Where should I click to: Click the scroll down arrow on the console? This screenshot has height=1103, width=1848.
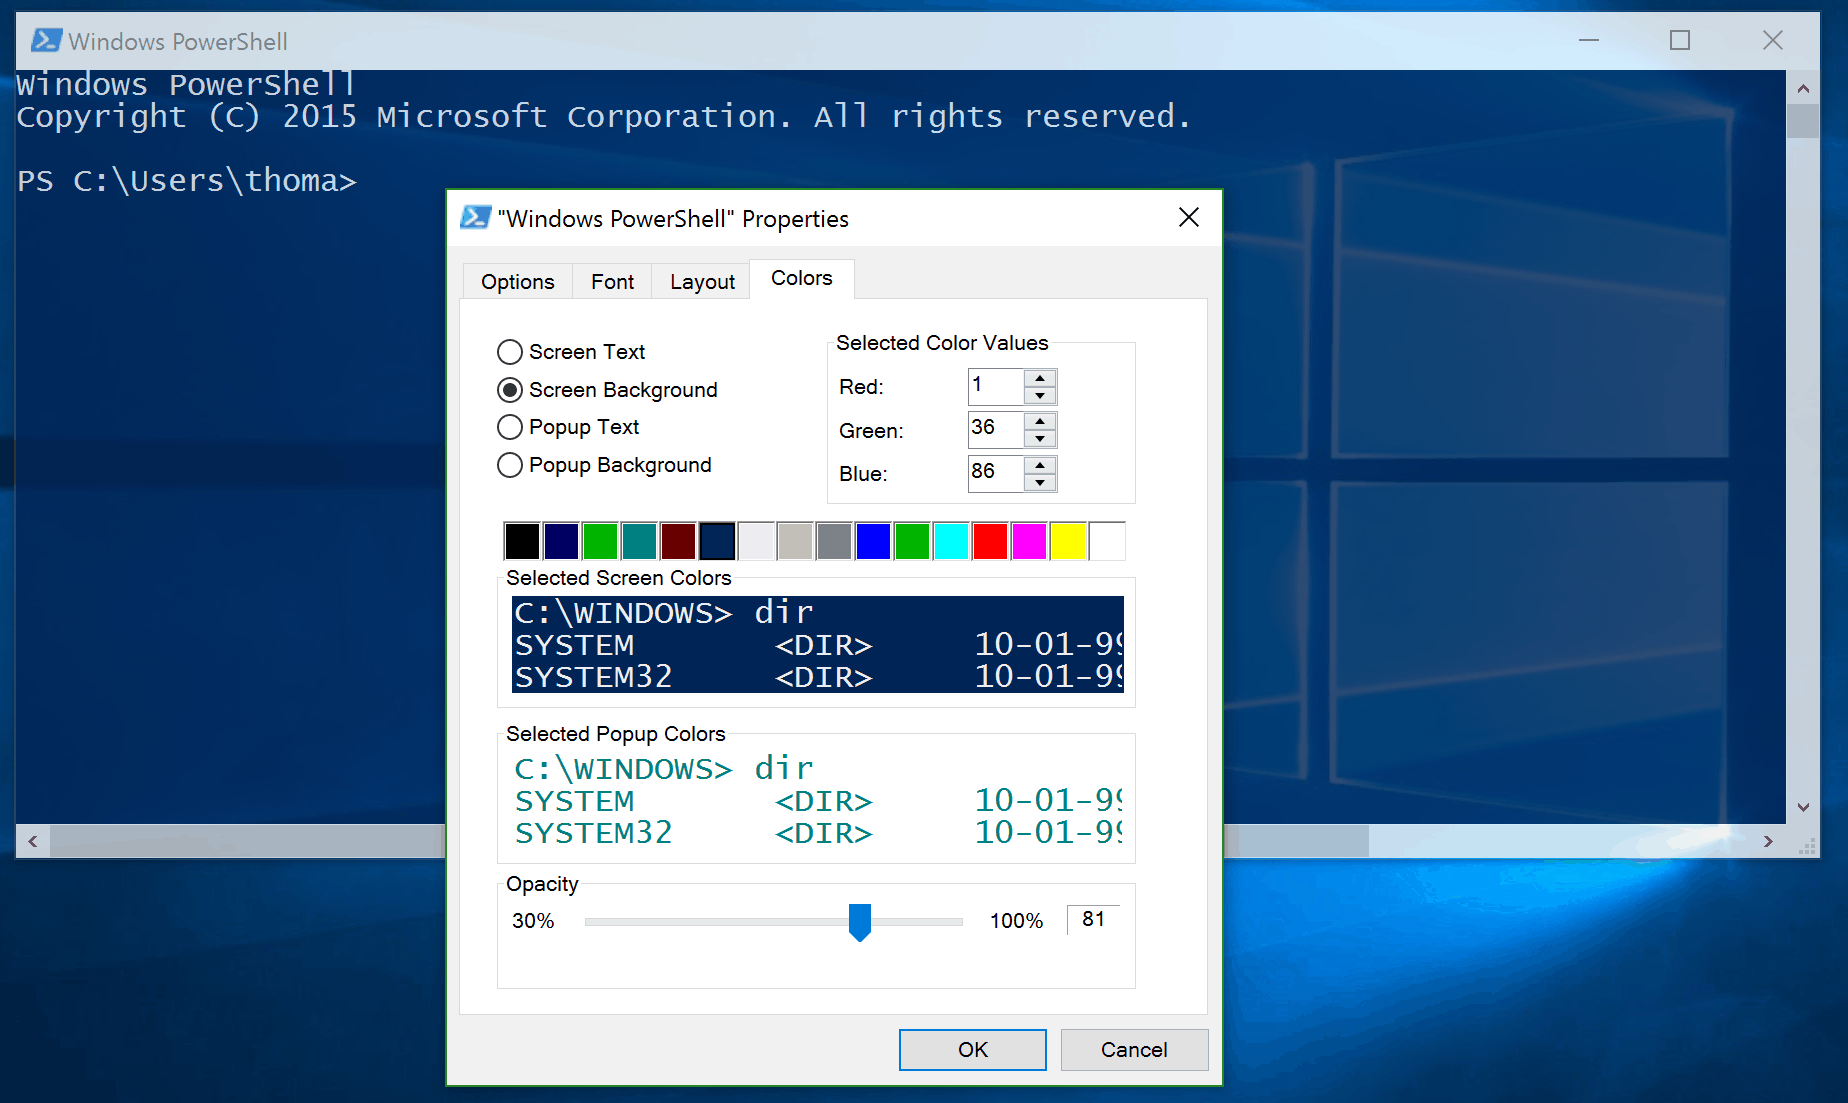[x=1804, y=807]
